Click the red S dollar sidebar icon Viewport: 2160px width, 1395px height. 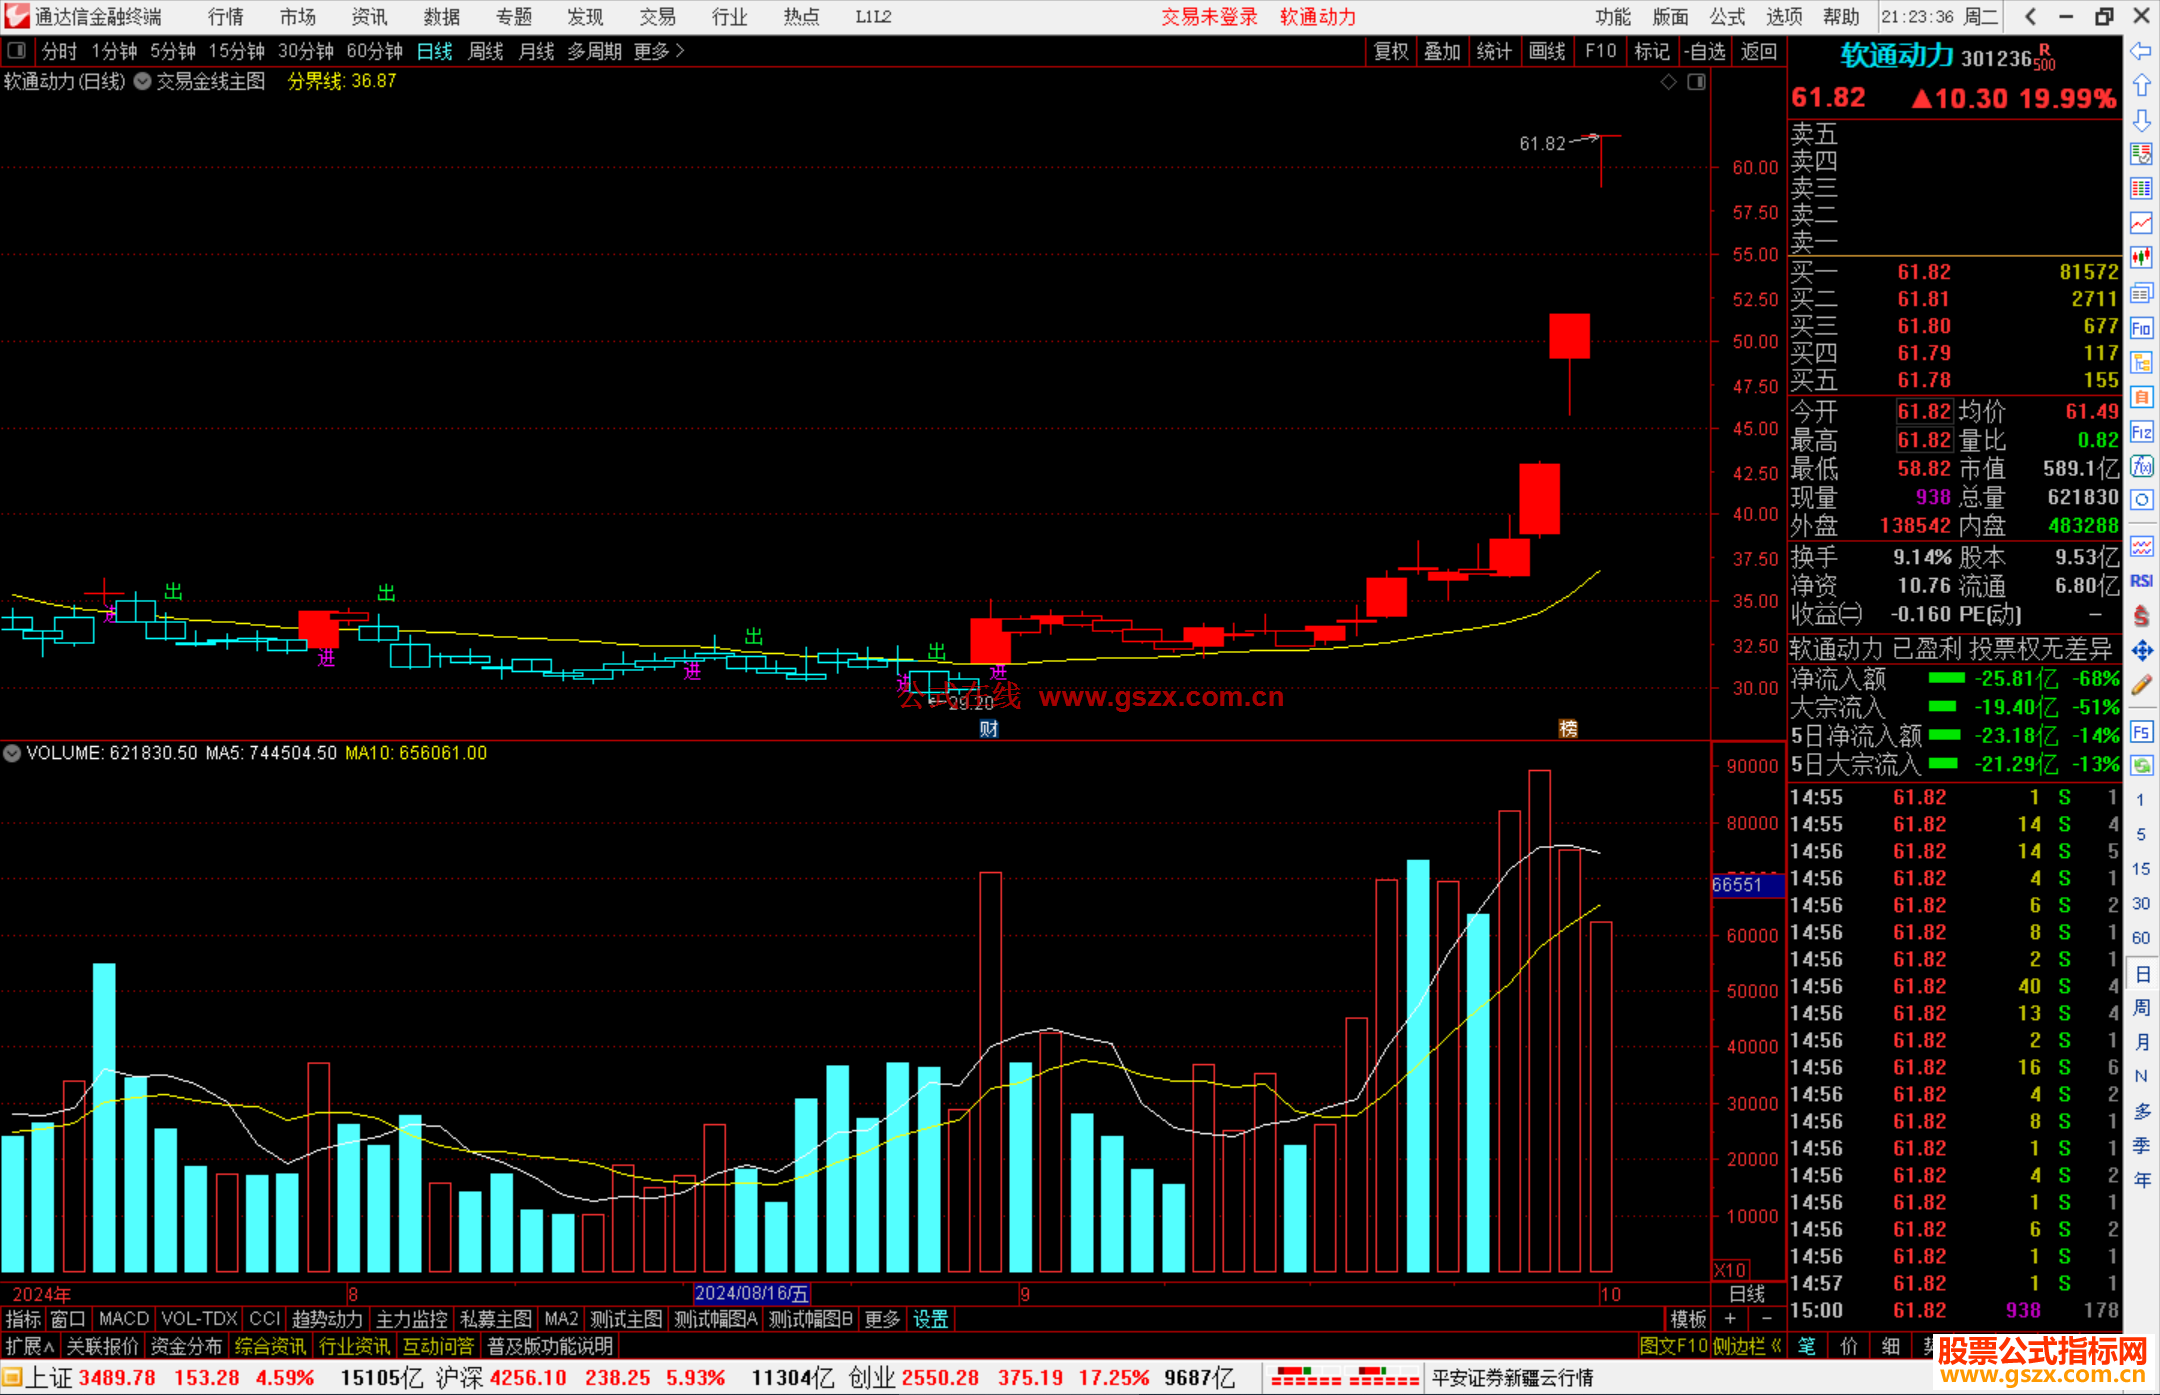pyautogui.click(x=2141, y=616)
